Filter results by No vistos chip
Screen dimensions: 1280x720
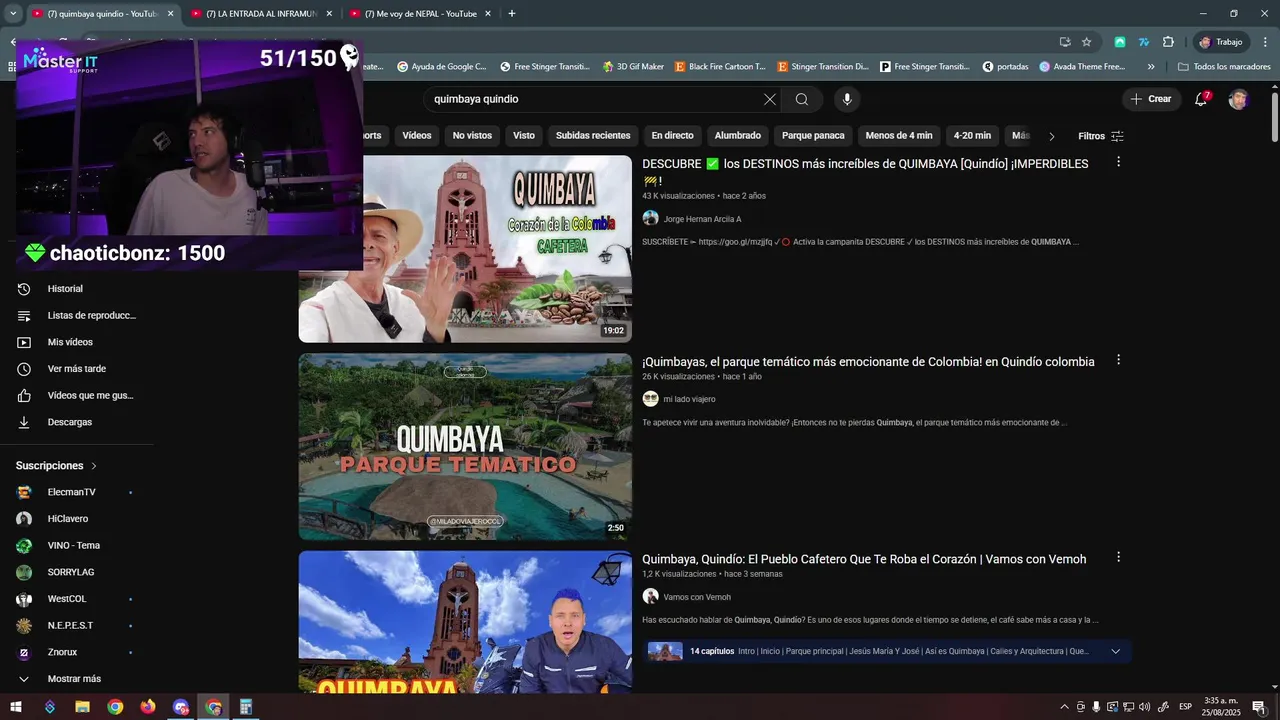pyautogui.click(x=472, y=136)
